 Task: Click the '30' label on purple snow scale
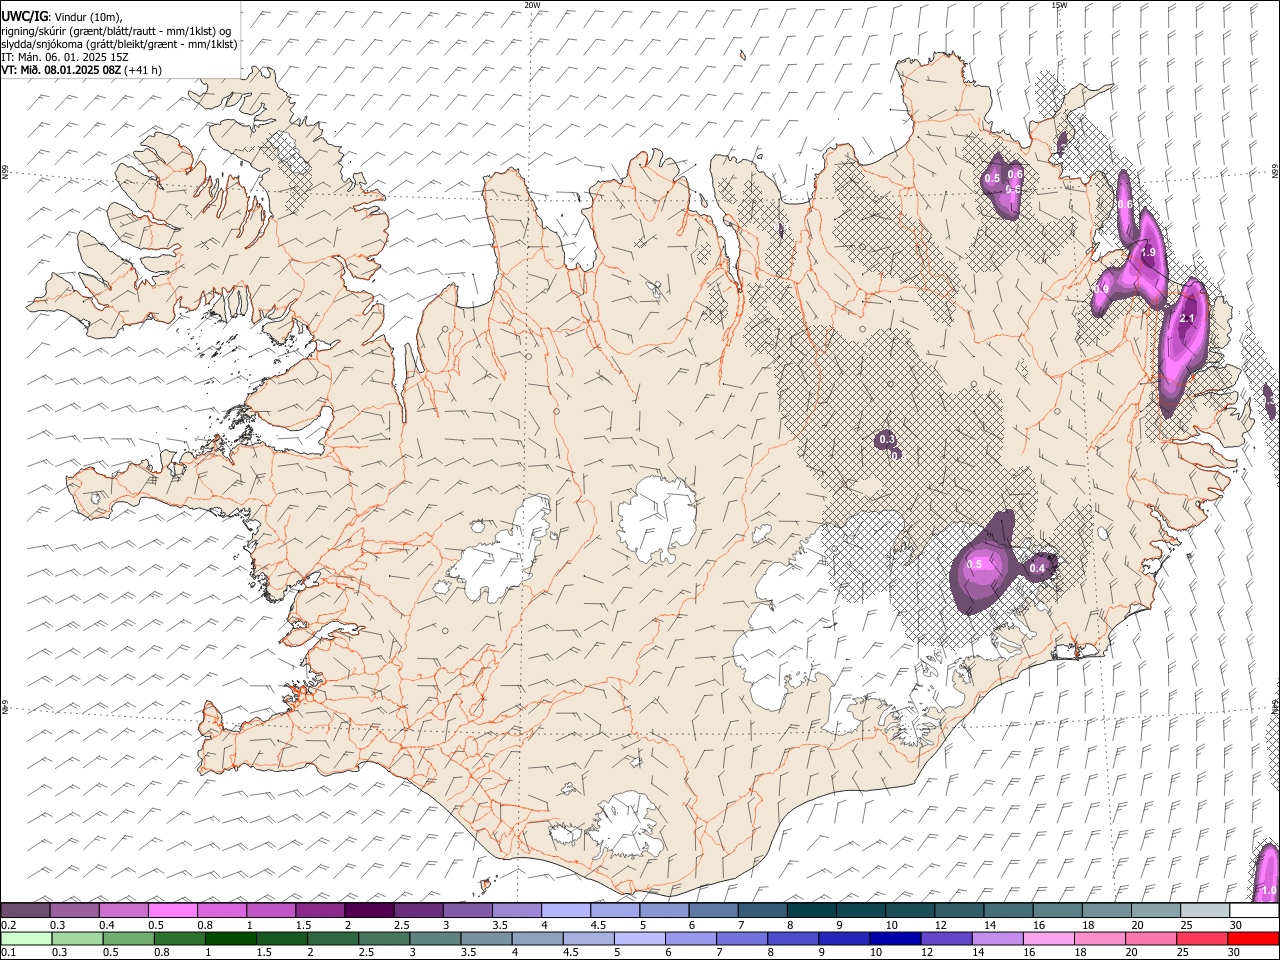(x=1235, y=925)
